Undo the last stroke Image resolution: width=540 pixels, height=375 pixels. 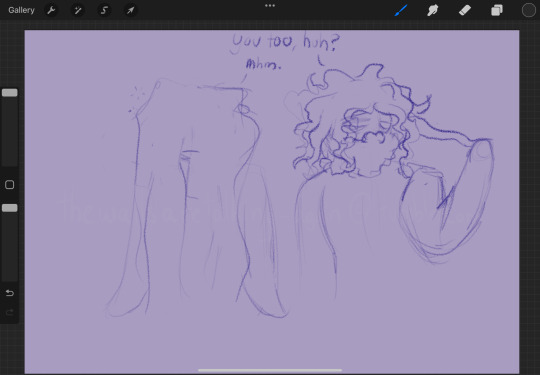pyautogui.click(x=10, y=293)
